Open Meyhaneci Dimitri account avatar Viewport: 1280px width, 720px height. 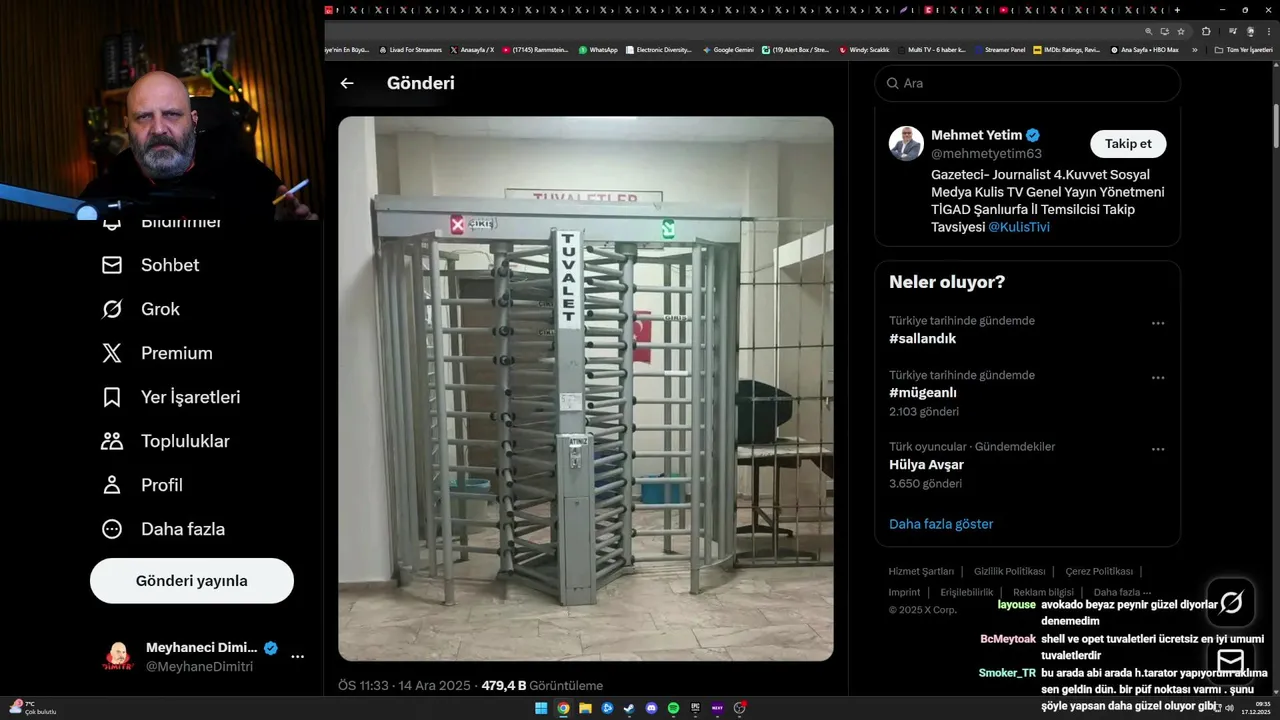click(x=118, y=657)
